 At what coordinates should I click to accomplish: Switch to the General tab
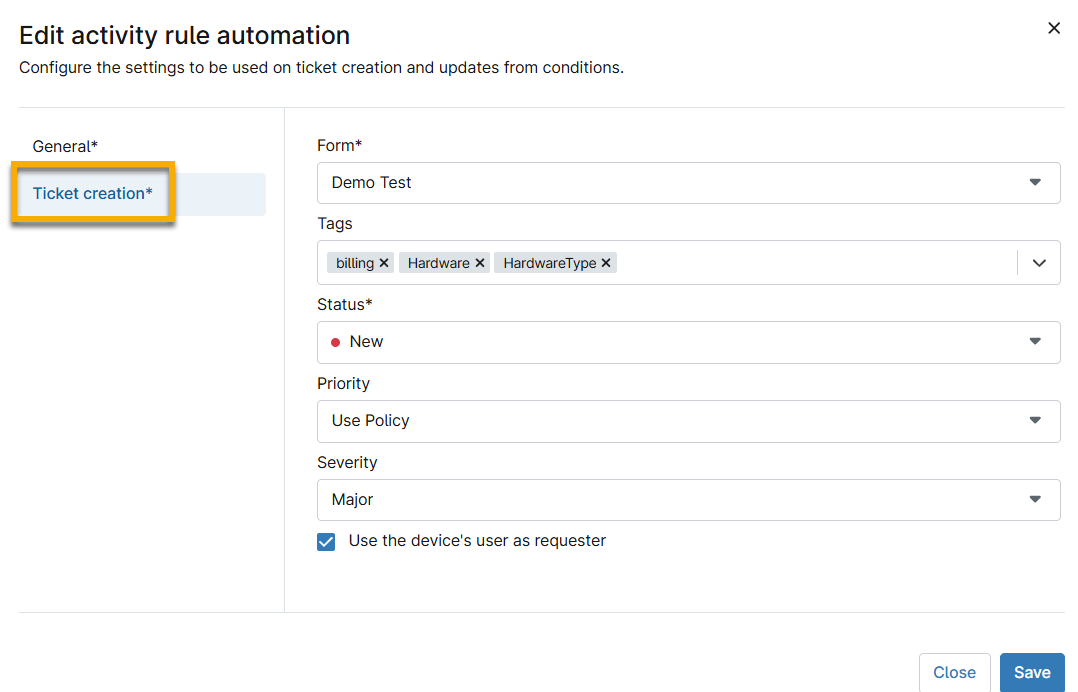pos(65,146)
